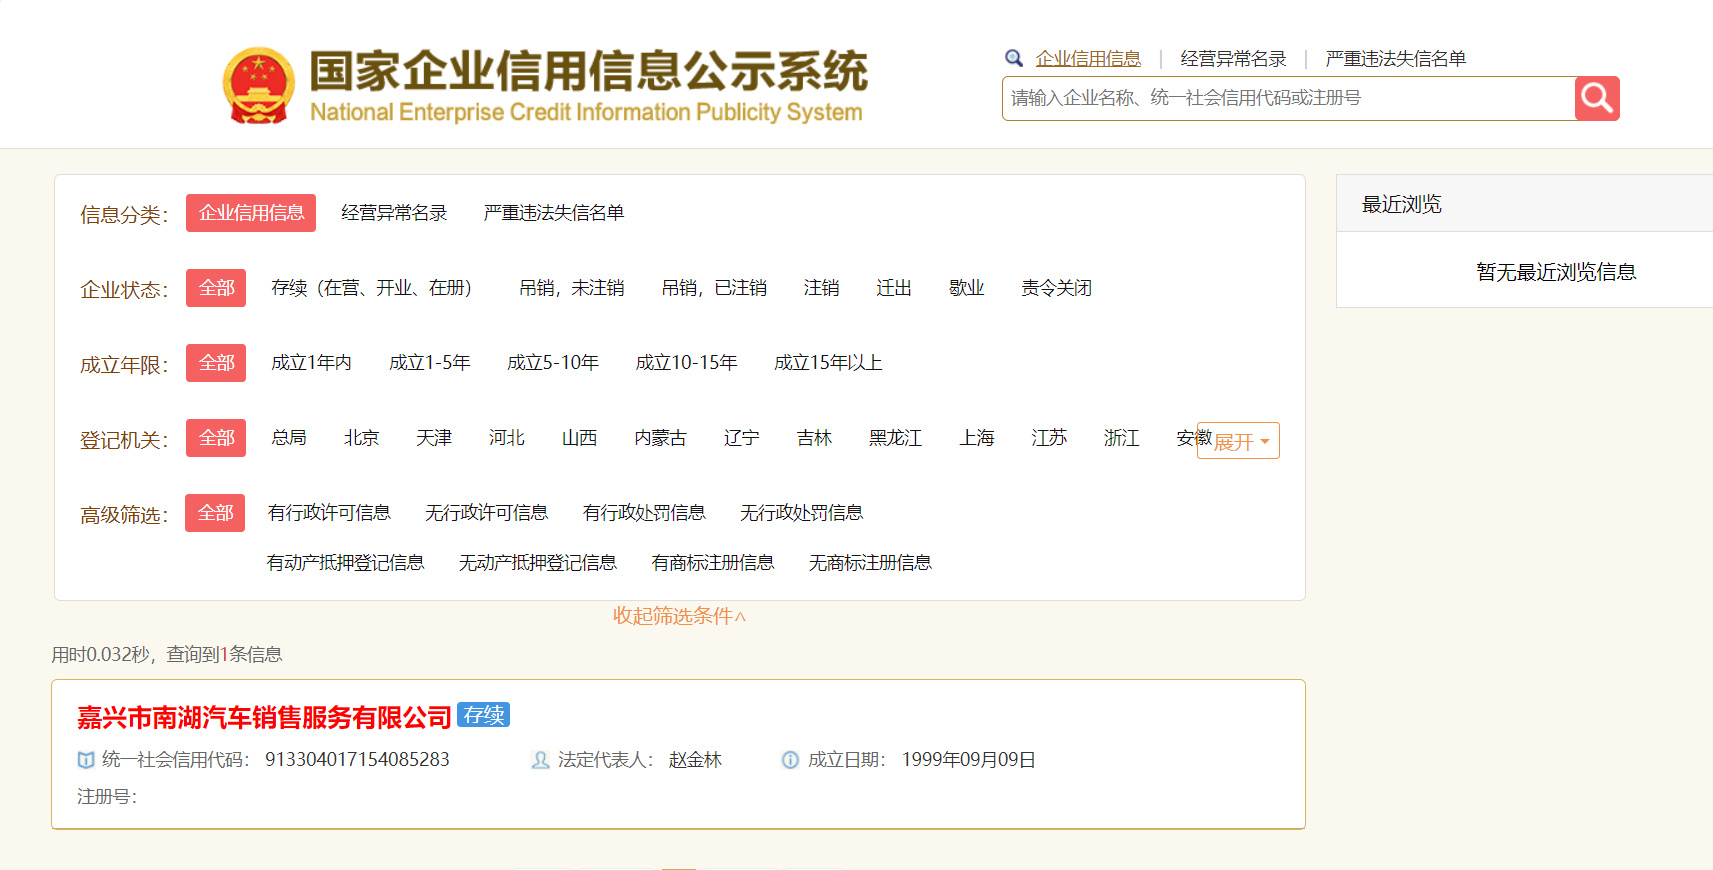Screen dimensions: 1713x870
Task: Select 严重违法失信名单 in 信息分类 row
Action: pyautogui.click(x=553, y=213)
